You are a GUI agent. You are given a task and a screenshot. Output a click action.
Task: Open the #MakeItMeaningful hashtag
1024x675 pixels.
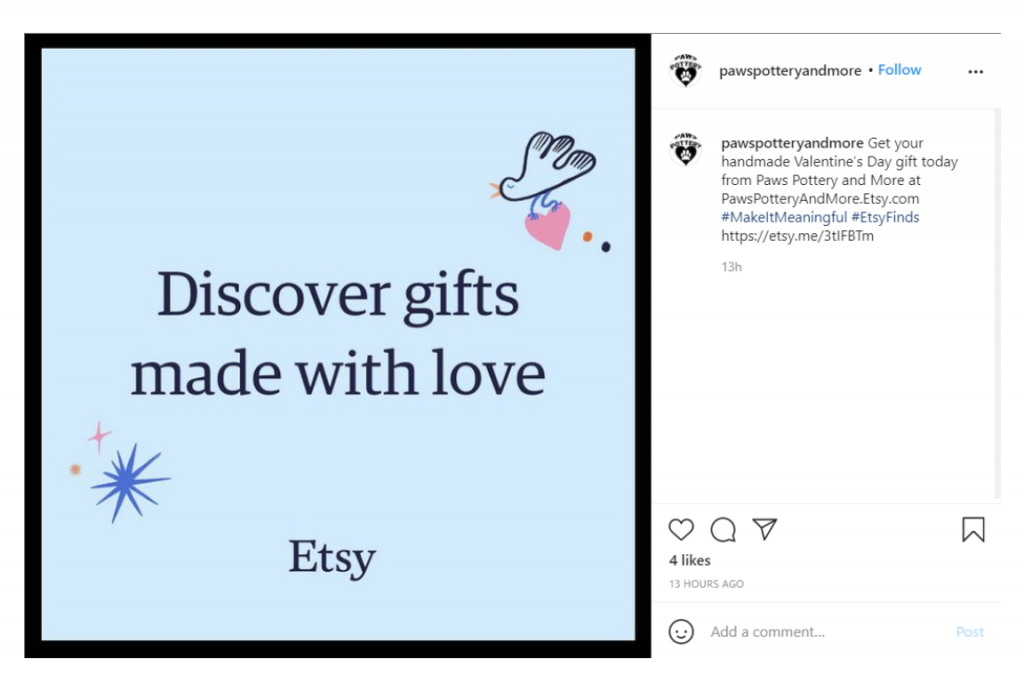[x=784, y=217]
